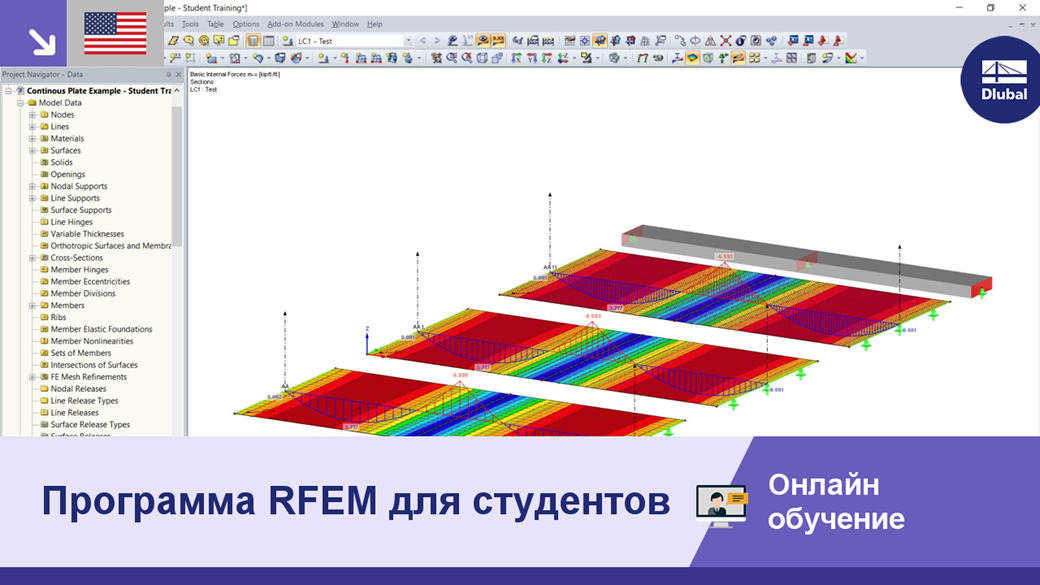1040x585 pixels.
Task: Expand the Members tree node
Action: 32,306
